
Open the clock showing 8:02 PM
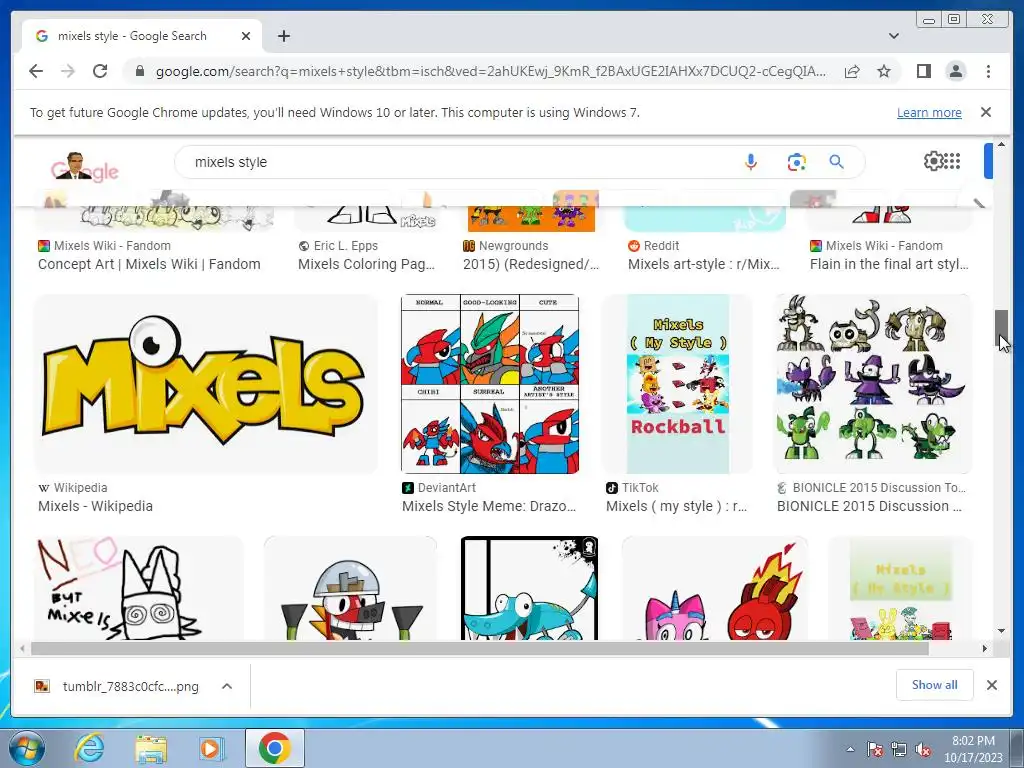[x=973, y=749]
